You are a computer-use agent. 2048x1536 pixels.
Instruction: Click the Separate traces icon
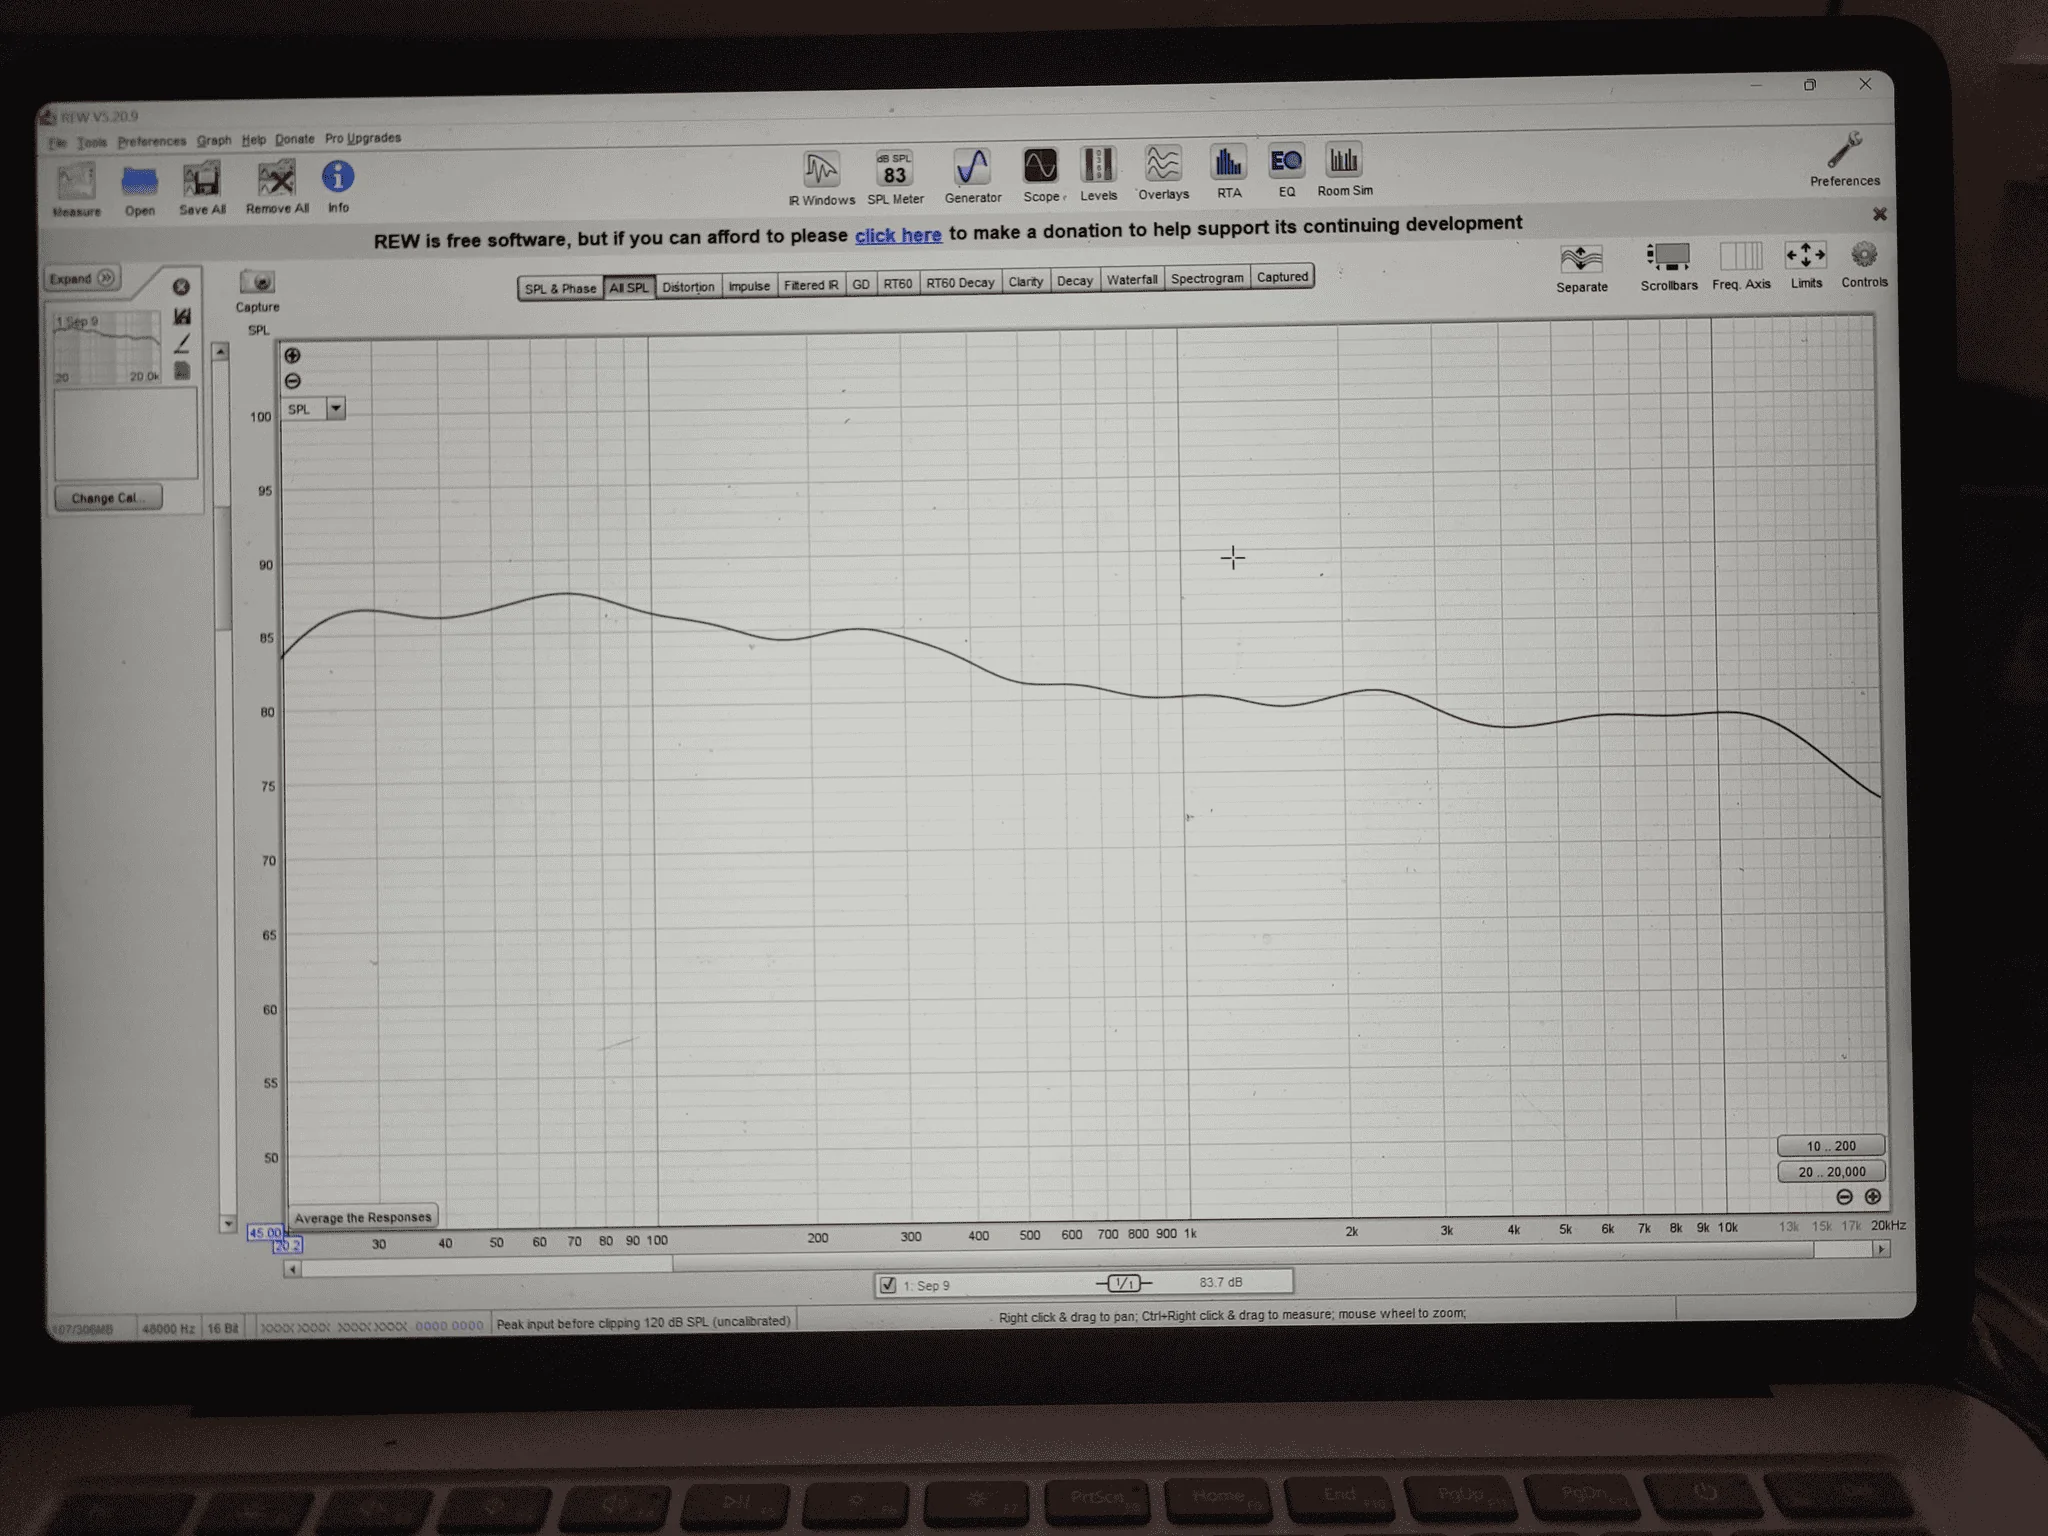pyautogui.click(x=1582, y=267)
